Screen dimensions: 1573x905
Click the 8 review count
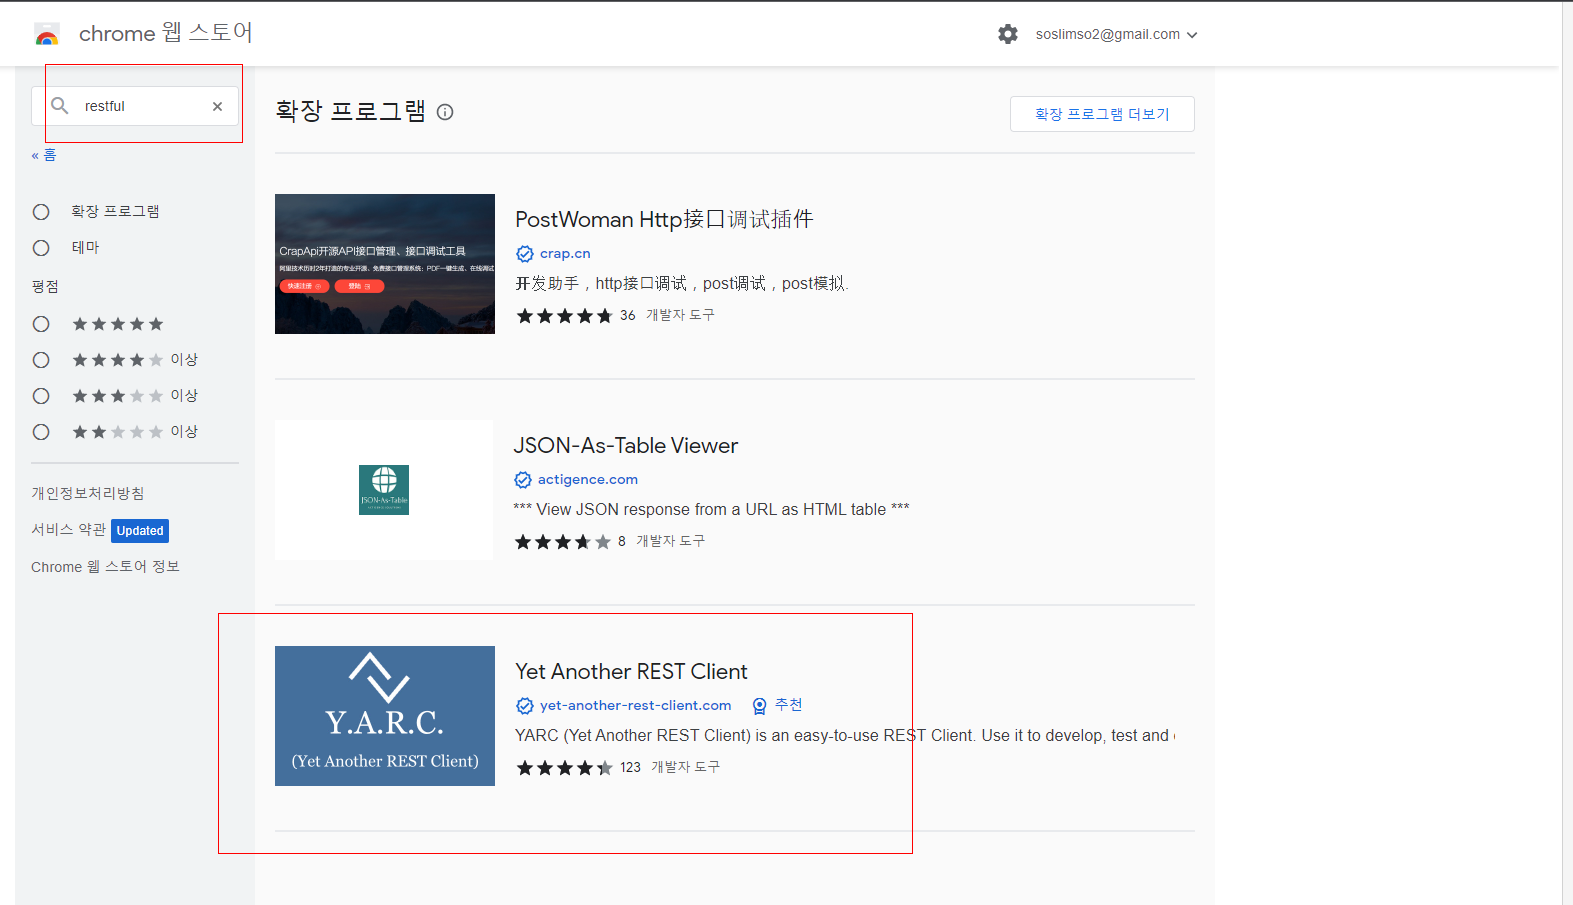[622, 541]
